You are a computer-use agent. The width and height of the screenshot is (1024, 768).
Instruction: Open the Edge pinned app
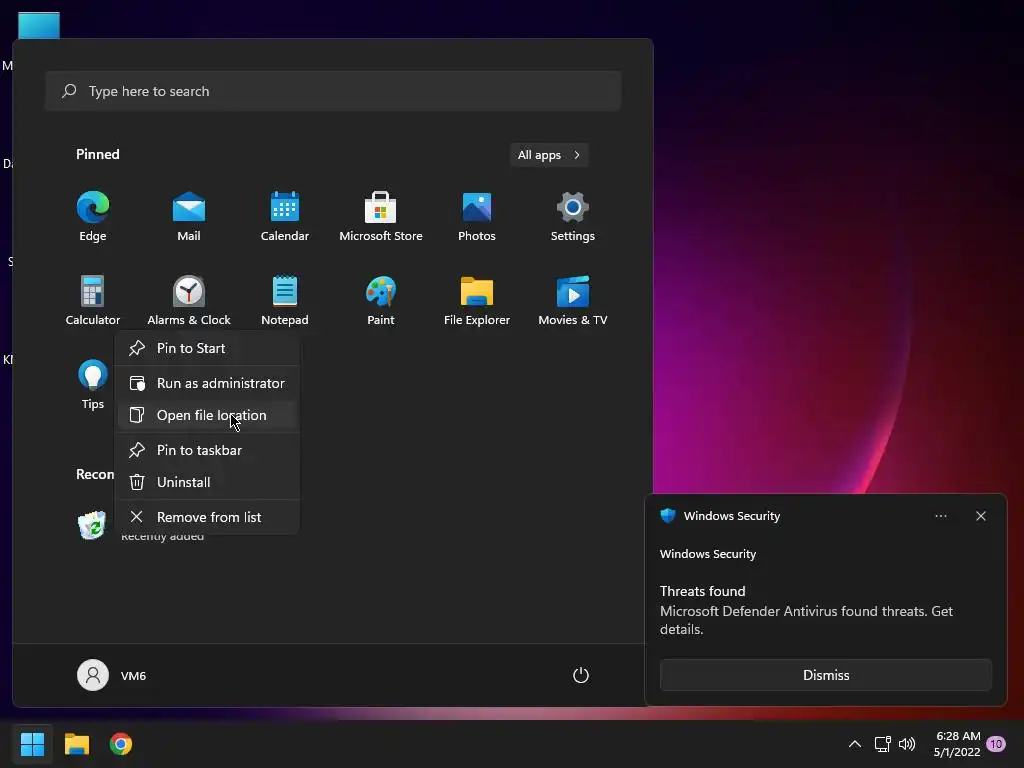point(93,216)
